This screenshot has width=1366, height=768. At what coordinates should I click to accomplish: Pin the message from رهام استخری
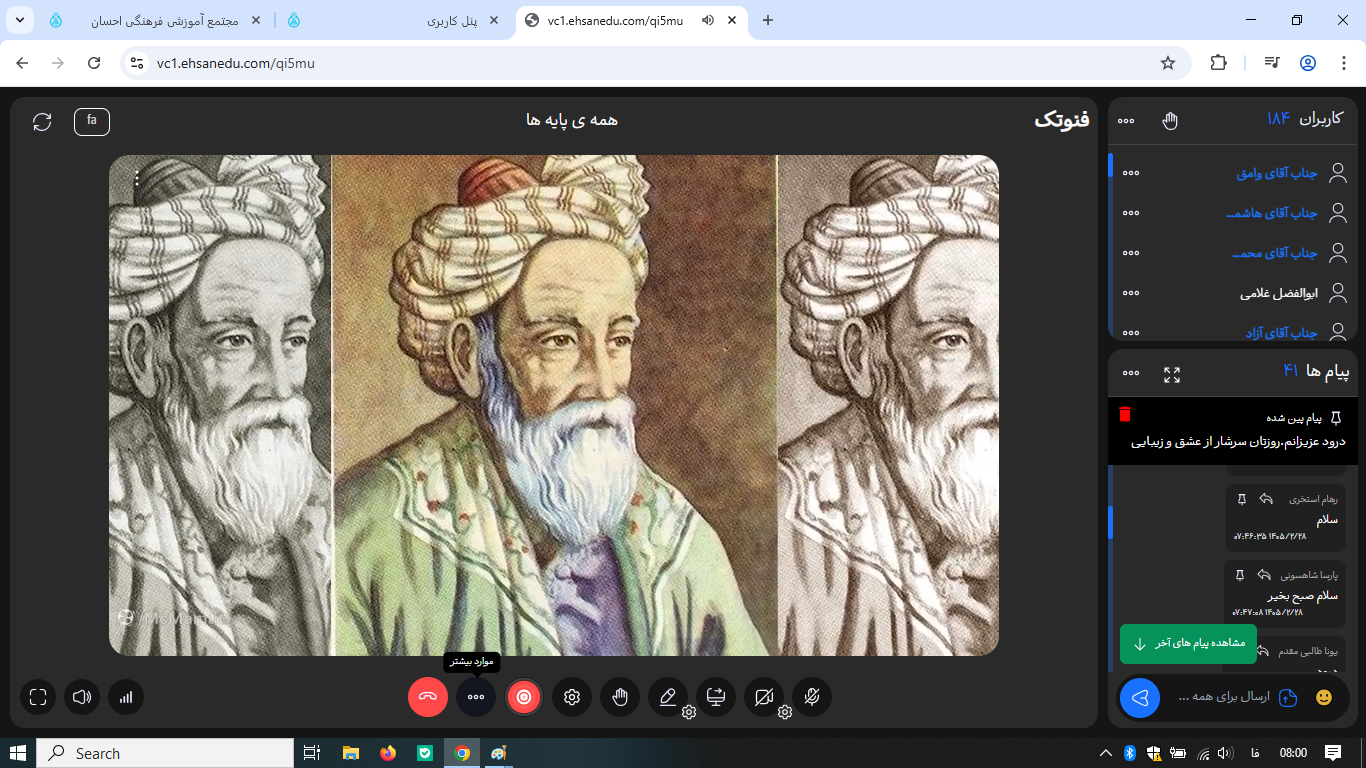pos(1242,499)
